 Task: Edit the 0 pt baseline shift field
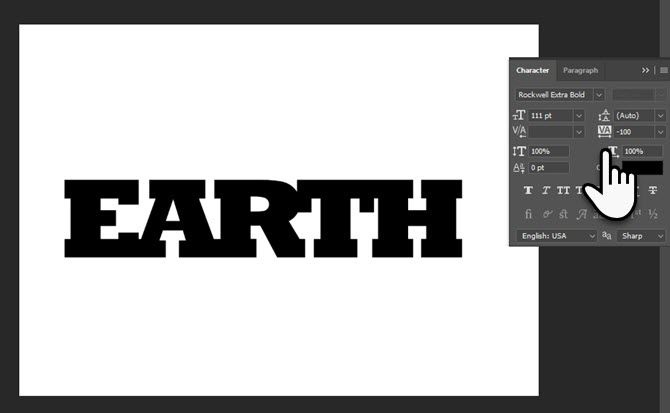549,167
